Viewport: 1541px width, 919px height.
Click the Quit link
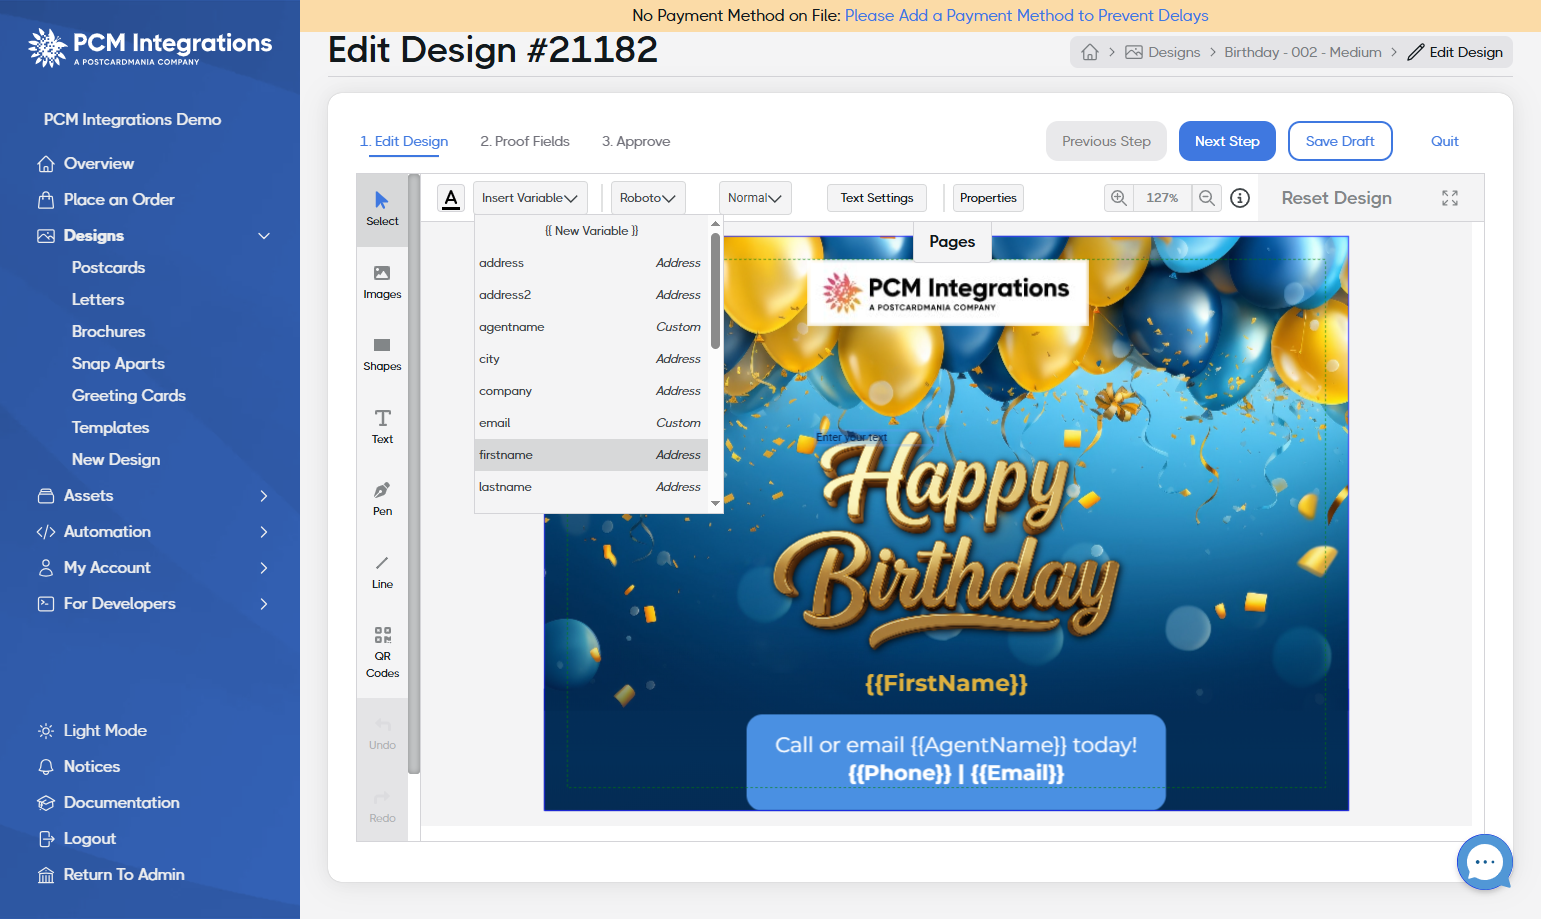tap(1444, 141)
